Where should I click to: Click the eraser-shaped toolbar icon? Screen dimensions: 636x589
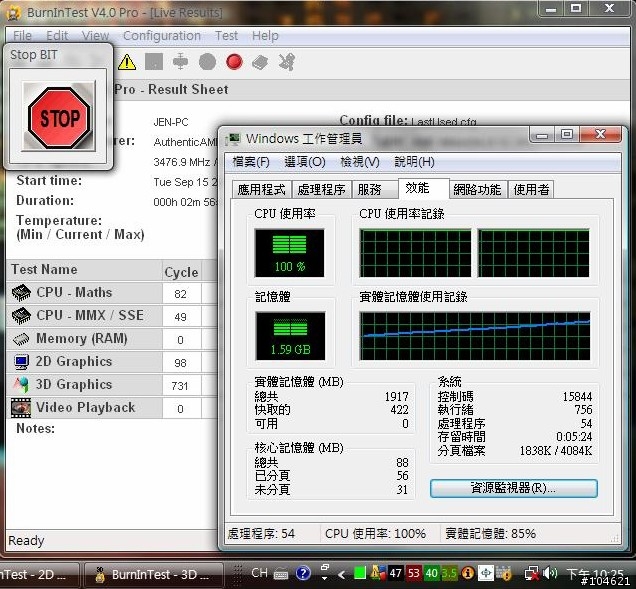[x=260, y=62]
